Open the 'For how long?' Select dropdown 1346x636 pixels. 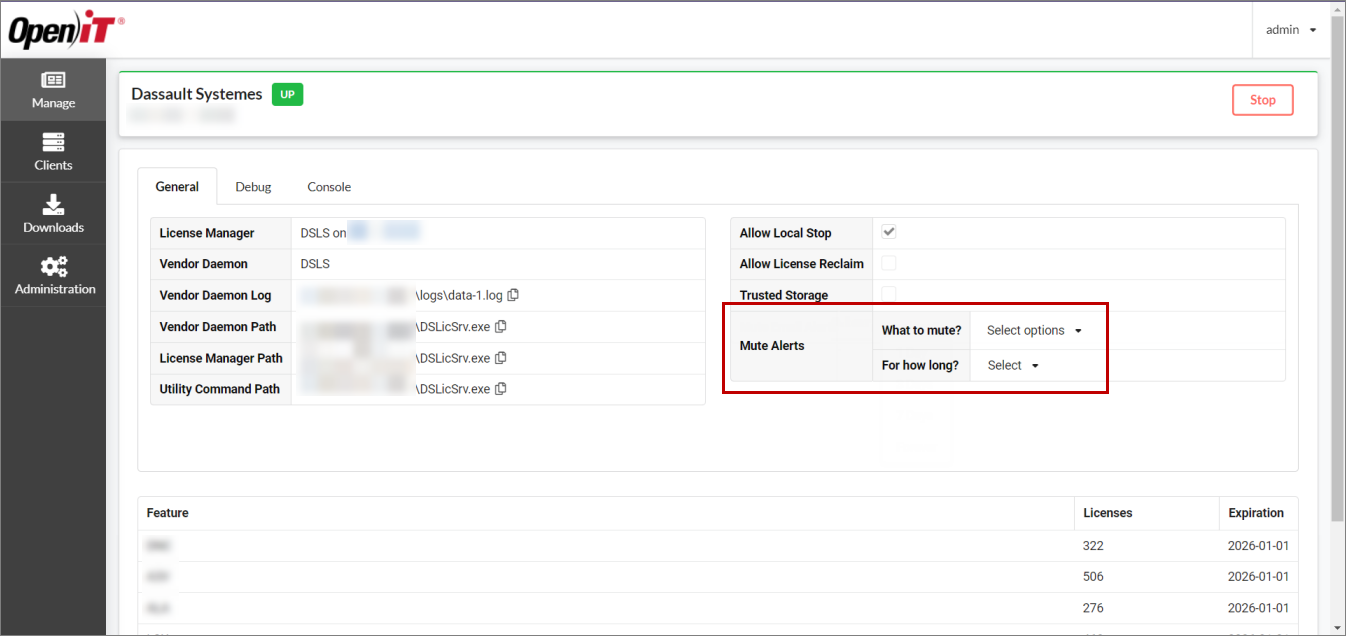click(x=1010, y=365)
